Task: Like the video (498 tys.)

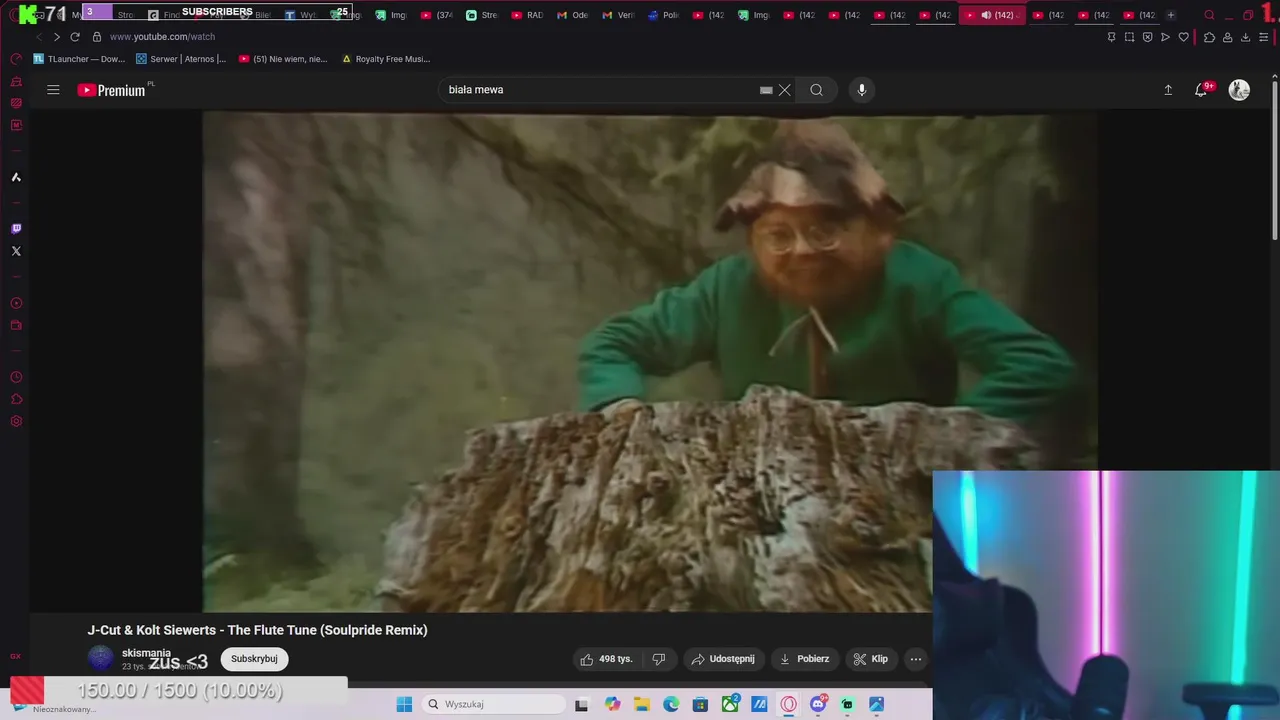Action: coord(608,659)
